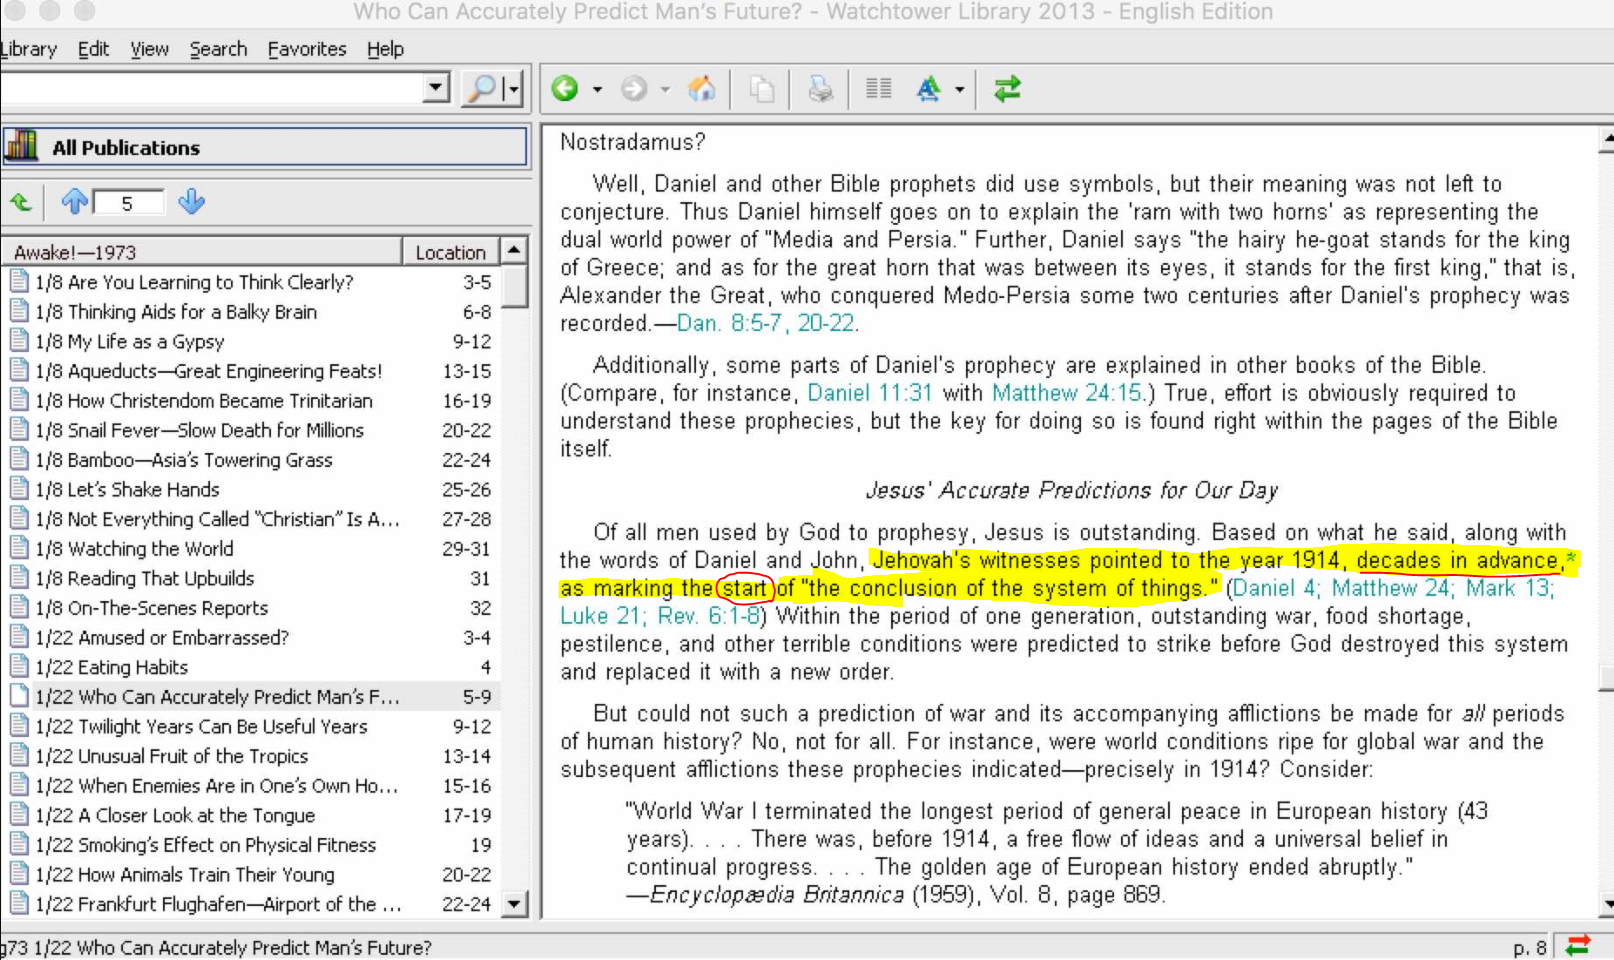Click the Home icon in toolbar
Viewport: 1614px width, 960px height.
coord(702,89)
